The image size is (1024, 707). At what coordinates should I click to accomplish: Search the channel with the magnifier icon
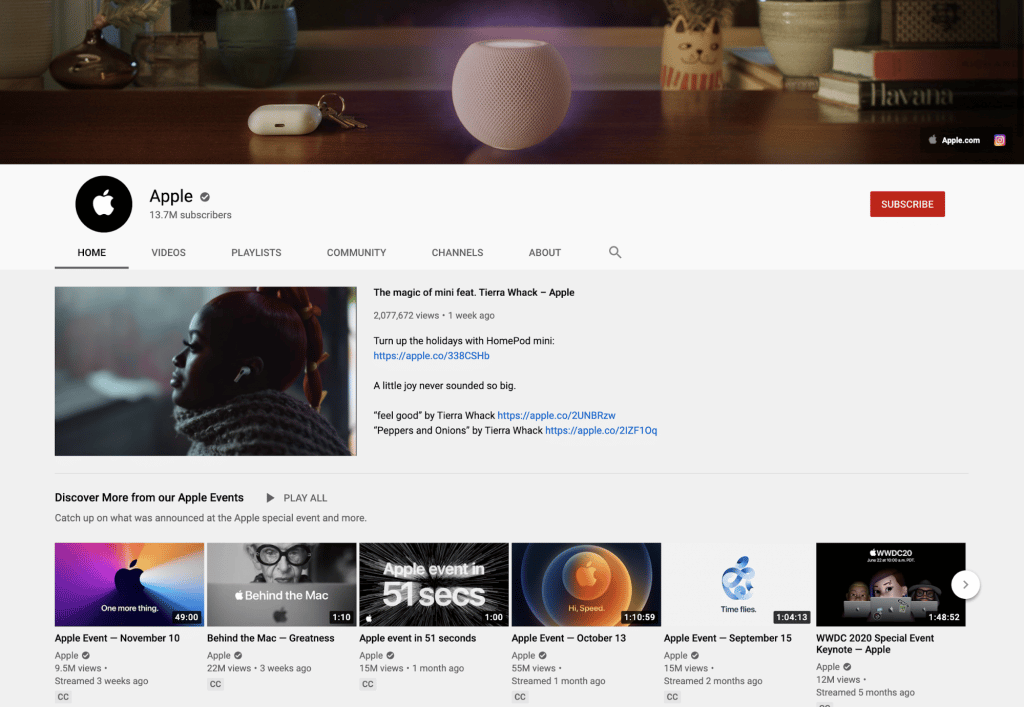615,252
